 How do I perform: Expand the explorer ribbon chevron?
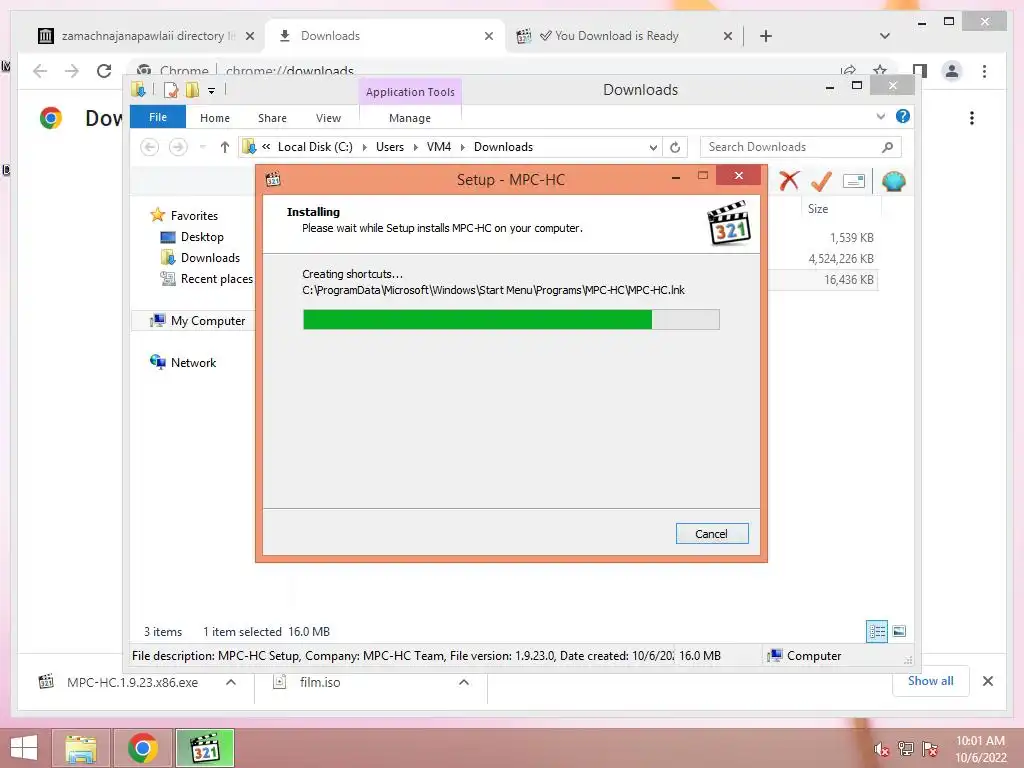881,116
